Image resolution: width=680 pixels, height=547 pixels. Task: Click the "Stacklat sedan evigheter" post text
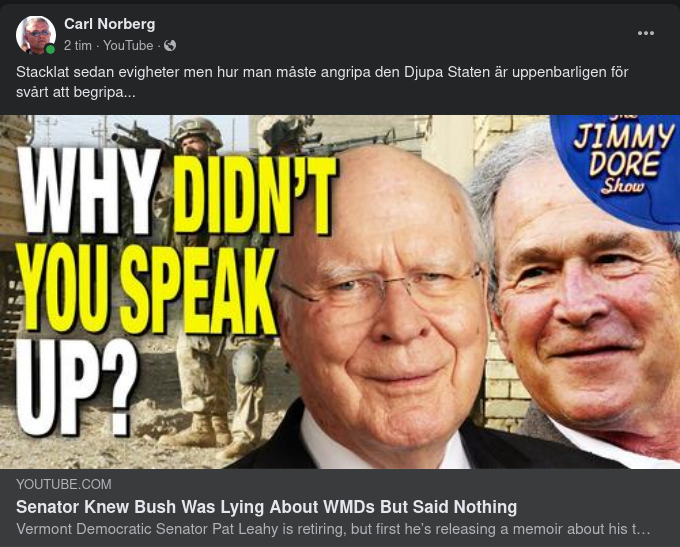322,82
